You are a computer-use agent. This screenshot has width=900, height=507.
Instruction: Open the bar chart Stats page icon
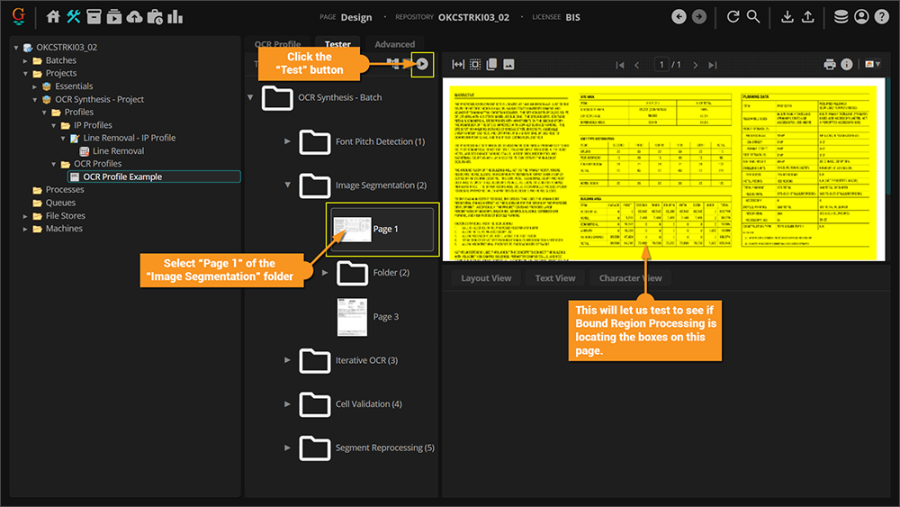[x=175, y=17]
